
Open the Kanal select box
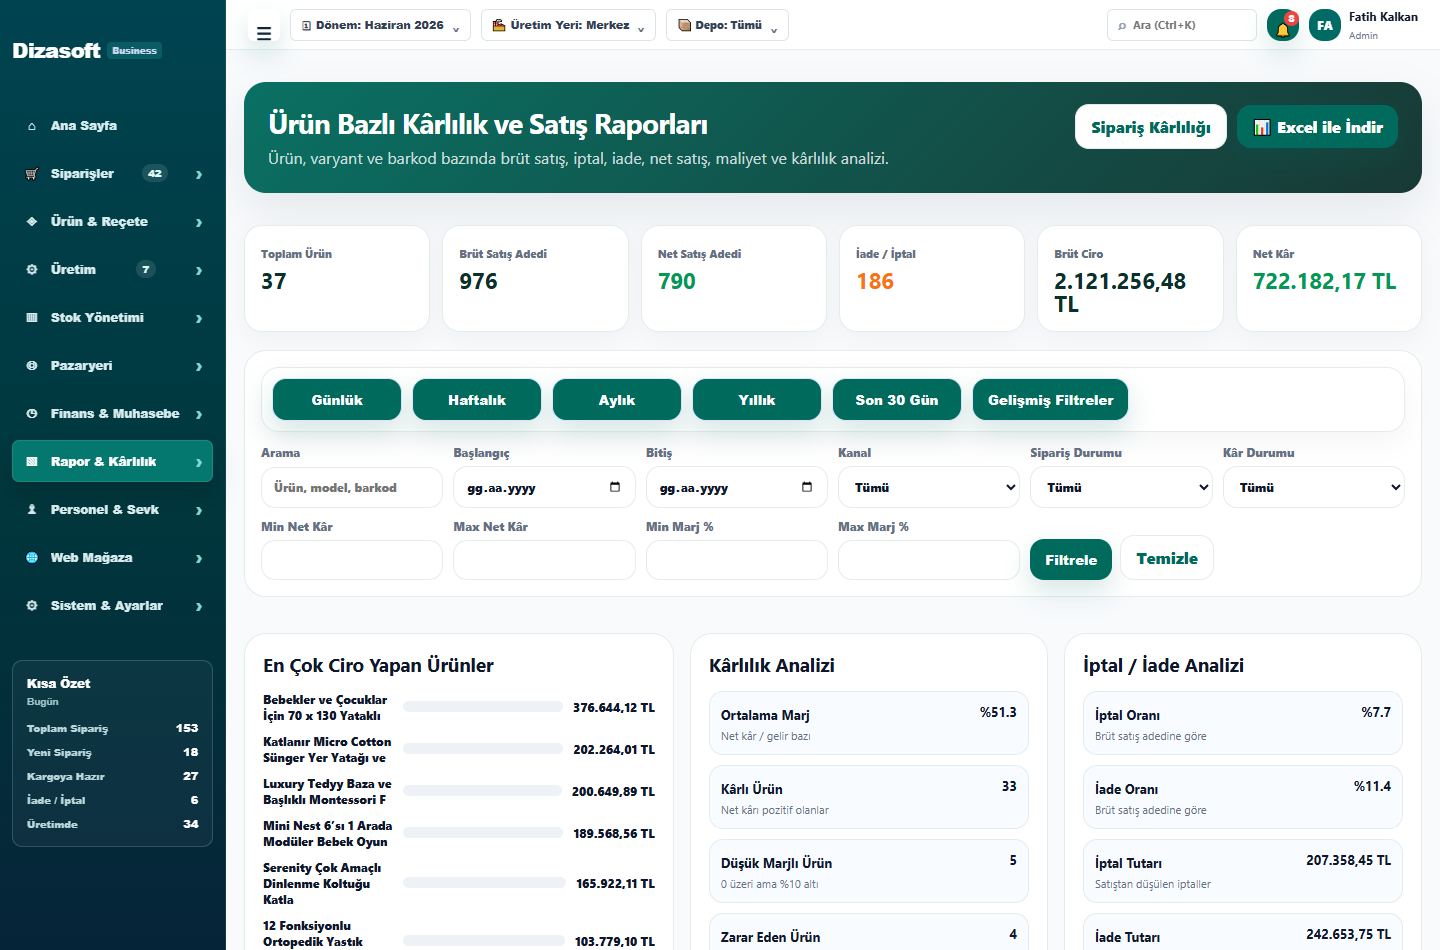(929, 487)
